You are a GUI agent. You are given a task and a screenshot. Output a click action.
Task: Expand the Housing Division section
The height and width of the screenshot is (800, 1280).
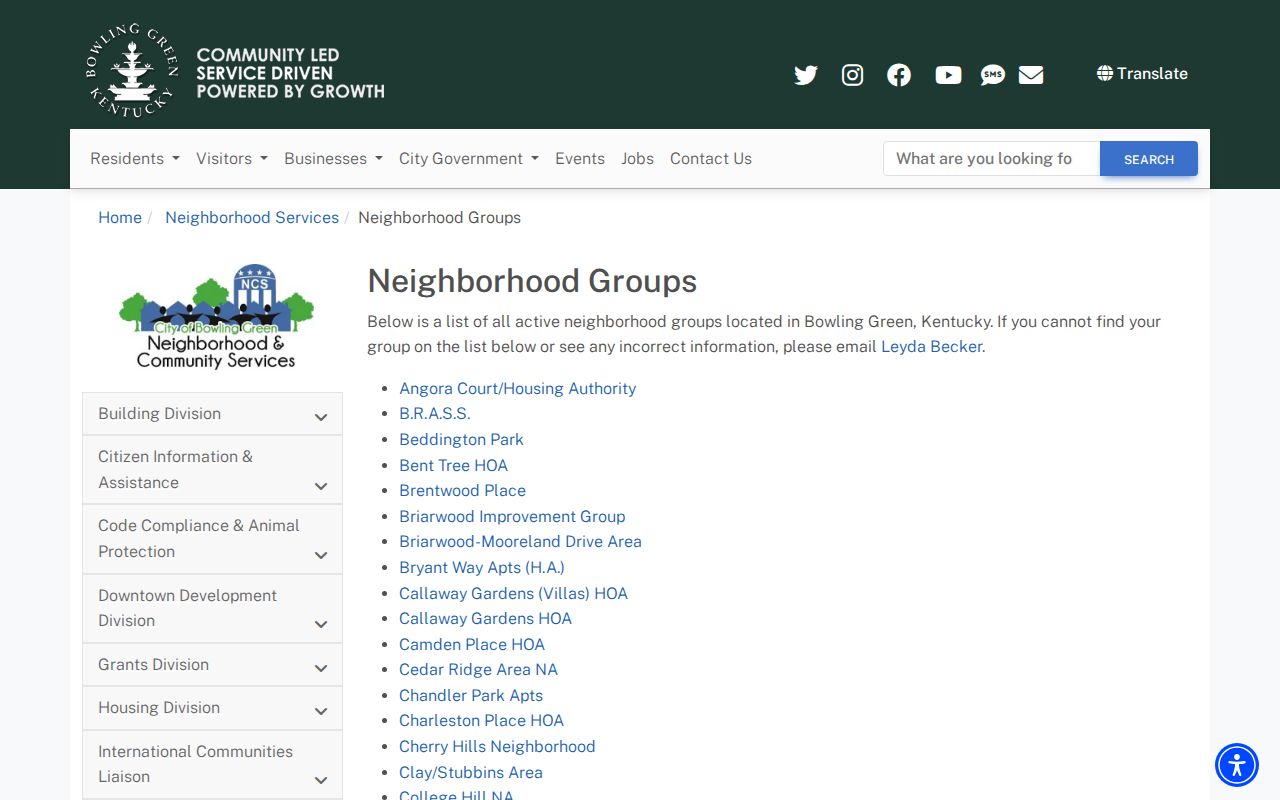point(212,708)
